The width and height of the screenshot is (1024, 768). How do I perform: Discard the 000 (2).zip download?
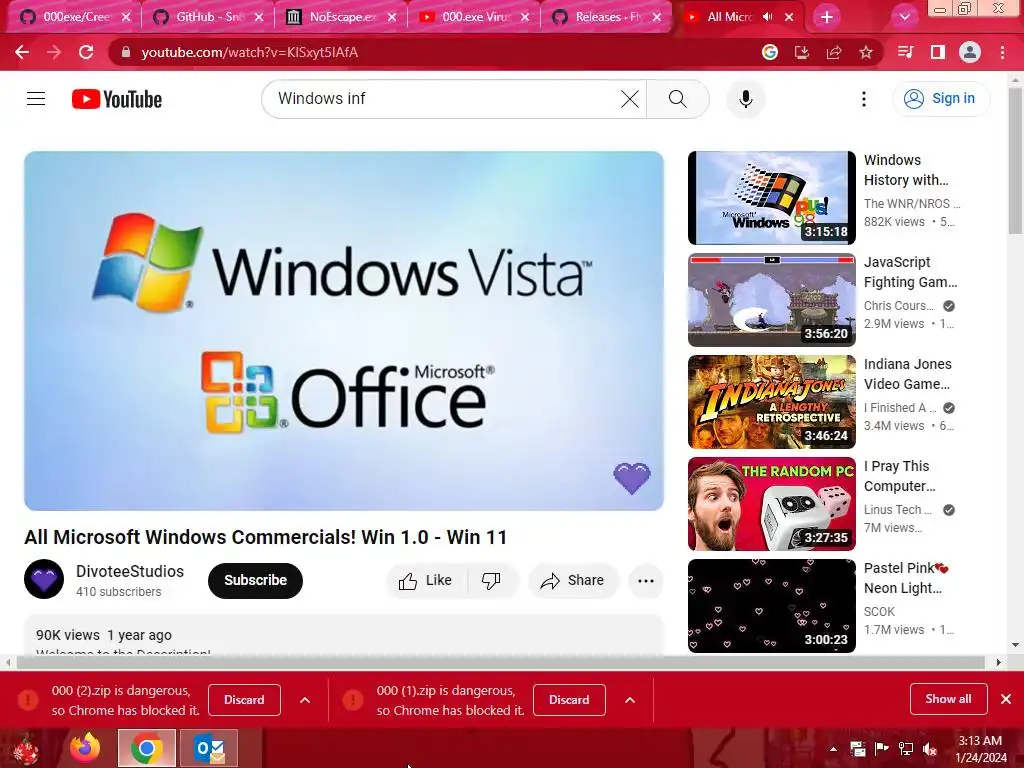coord(244,700)
